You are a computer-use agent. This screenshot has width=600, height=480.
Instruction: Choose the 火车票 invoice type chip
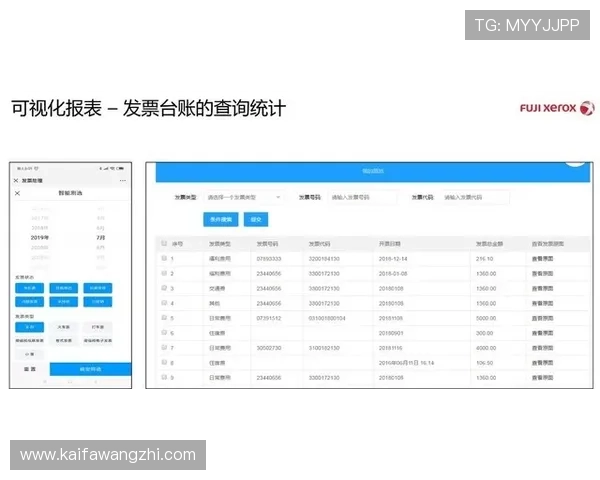pyautogui.click(x=64, y=327)
